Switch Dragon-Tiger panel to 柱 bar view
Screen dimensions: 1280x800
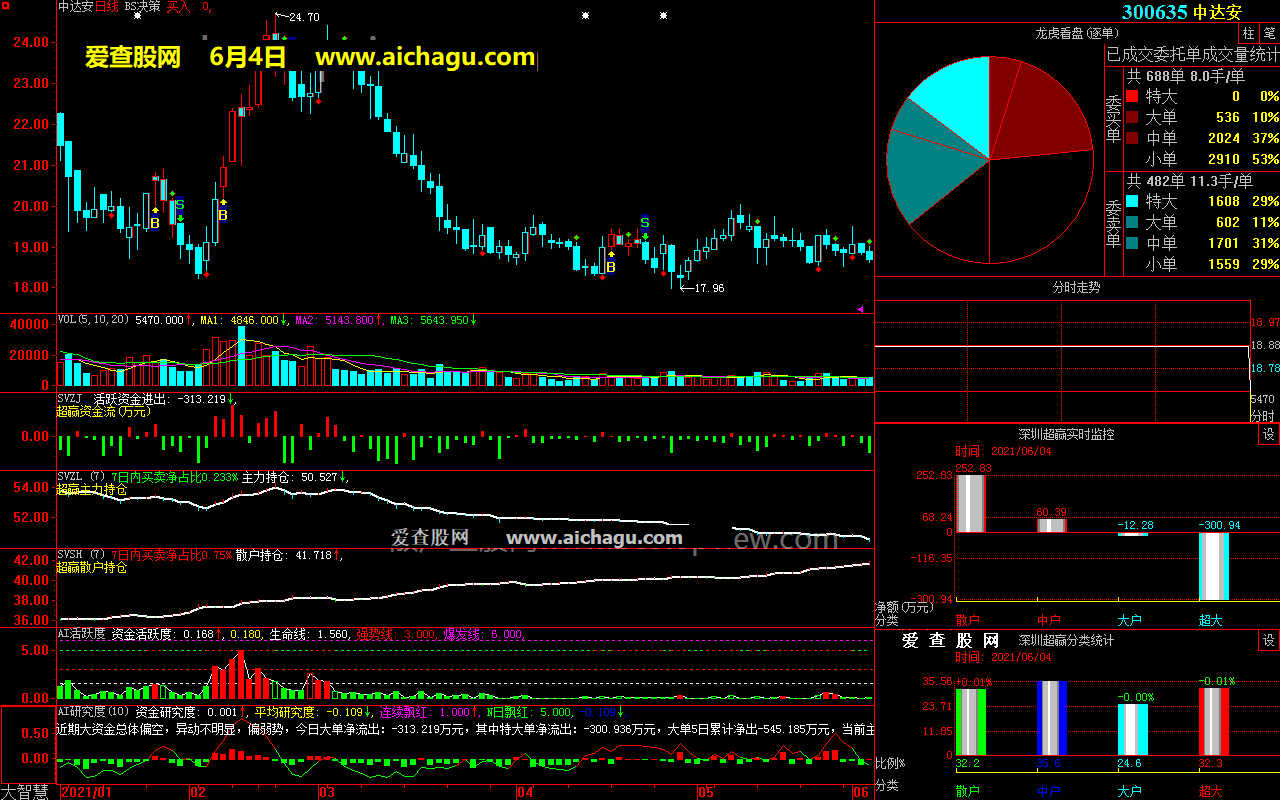(1248, 33)
